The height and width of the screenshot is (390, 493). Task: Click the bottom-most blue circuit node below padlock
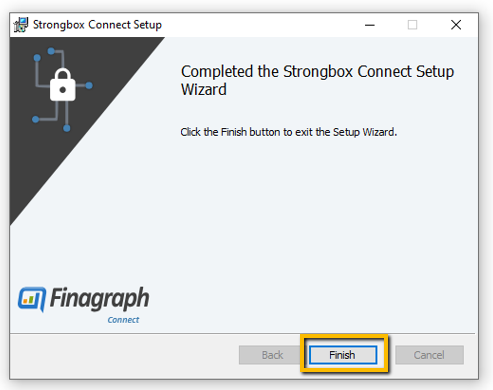[67, 128]
